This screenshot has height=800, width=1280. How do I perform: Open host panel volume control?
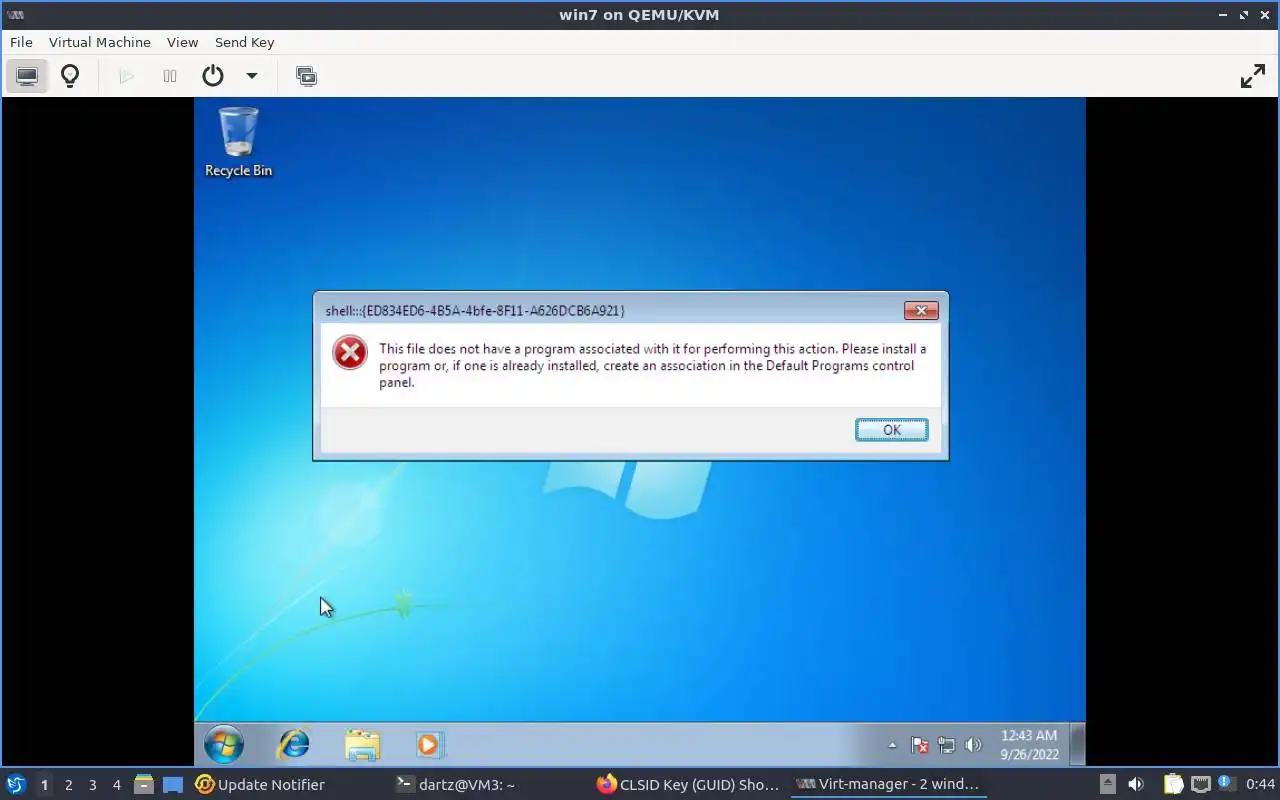tap(1135, 785)
